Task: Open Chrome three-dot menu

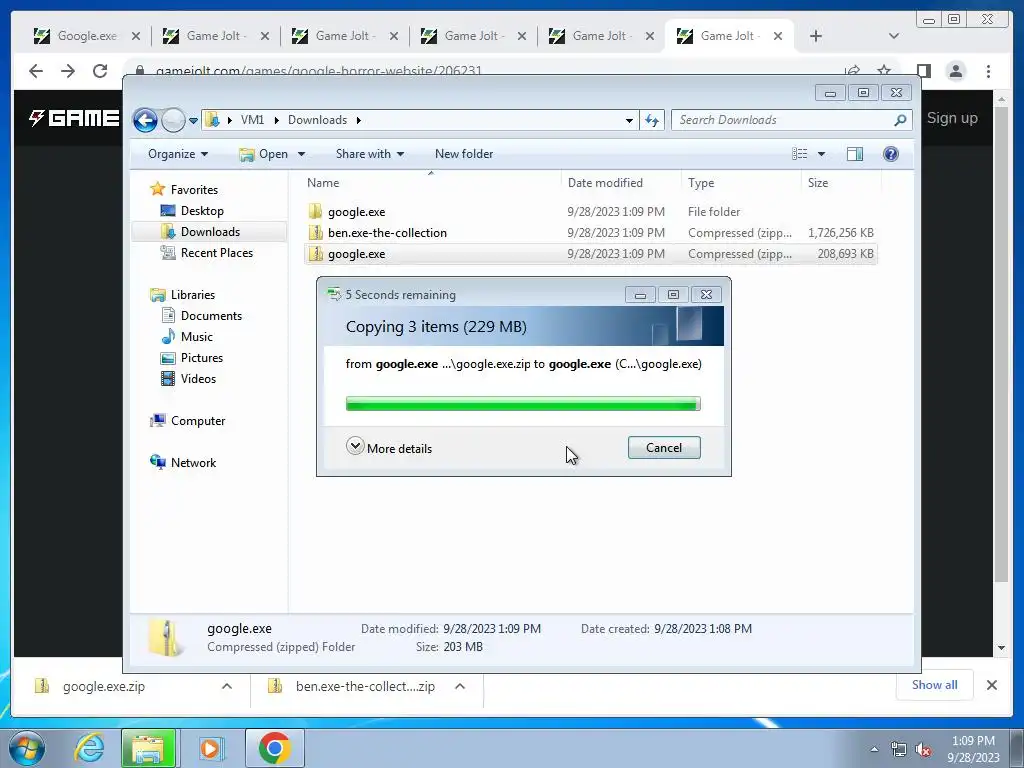Action: pos(989,71)
